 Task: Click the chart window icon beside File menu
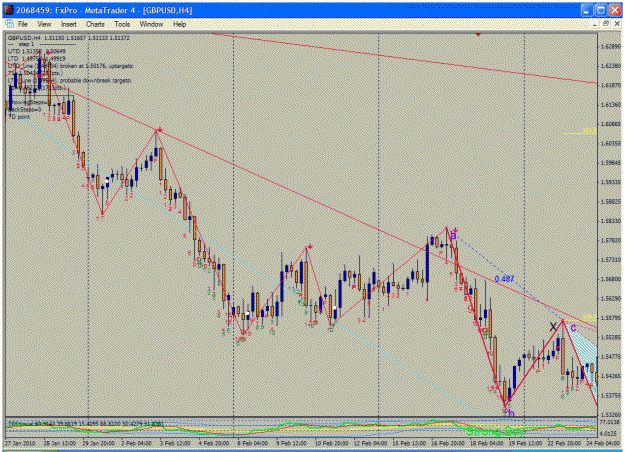tap(10, 24)
